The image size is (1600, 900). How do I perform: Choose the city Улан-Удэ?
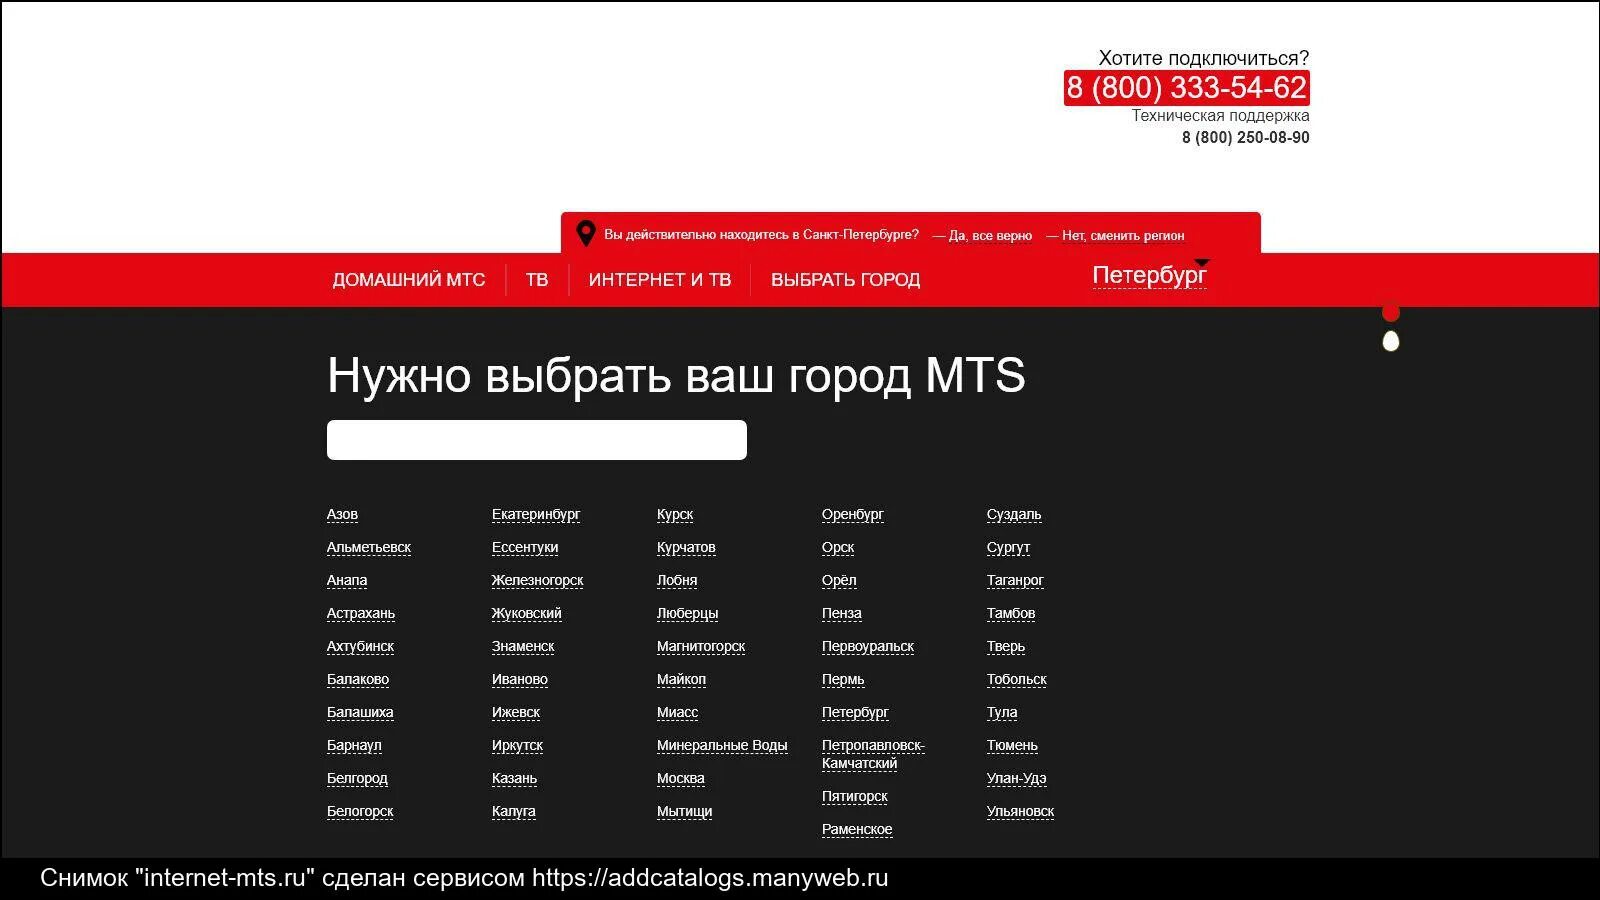tap(1016, 778)
